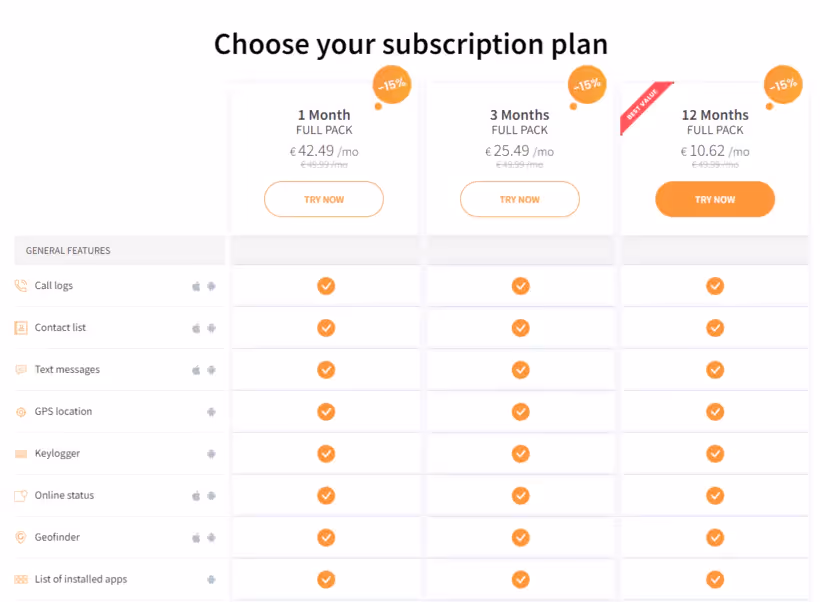Click the Online status icon
This screenshot has height=602, width=820.
tap(21, 495)
